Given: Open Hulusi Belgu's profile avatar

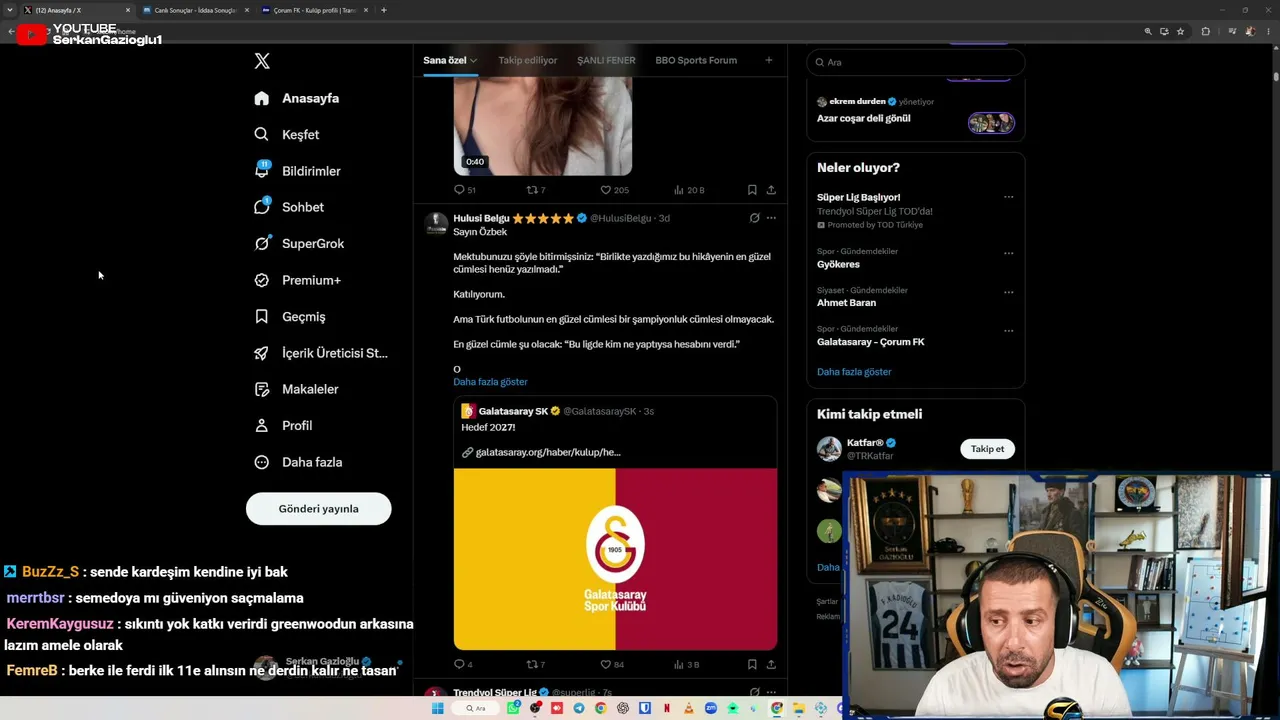Looking at the screenshot, I should 436,224.
